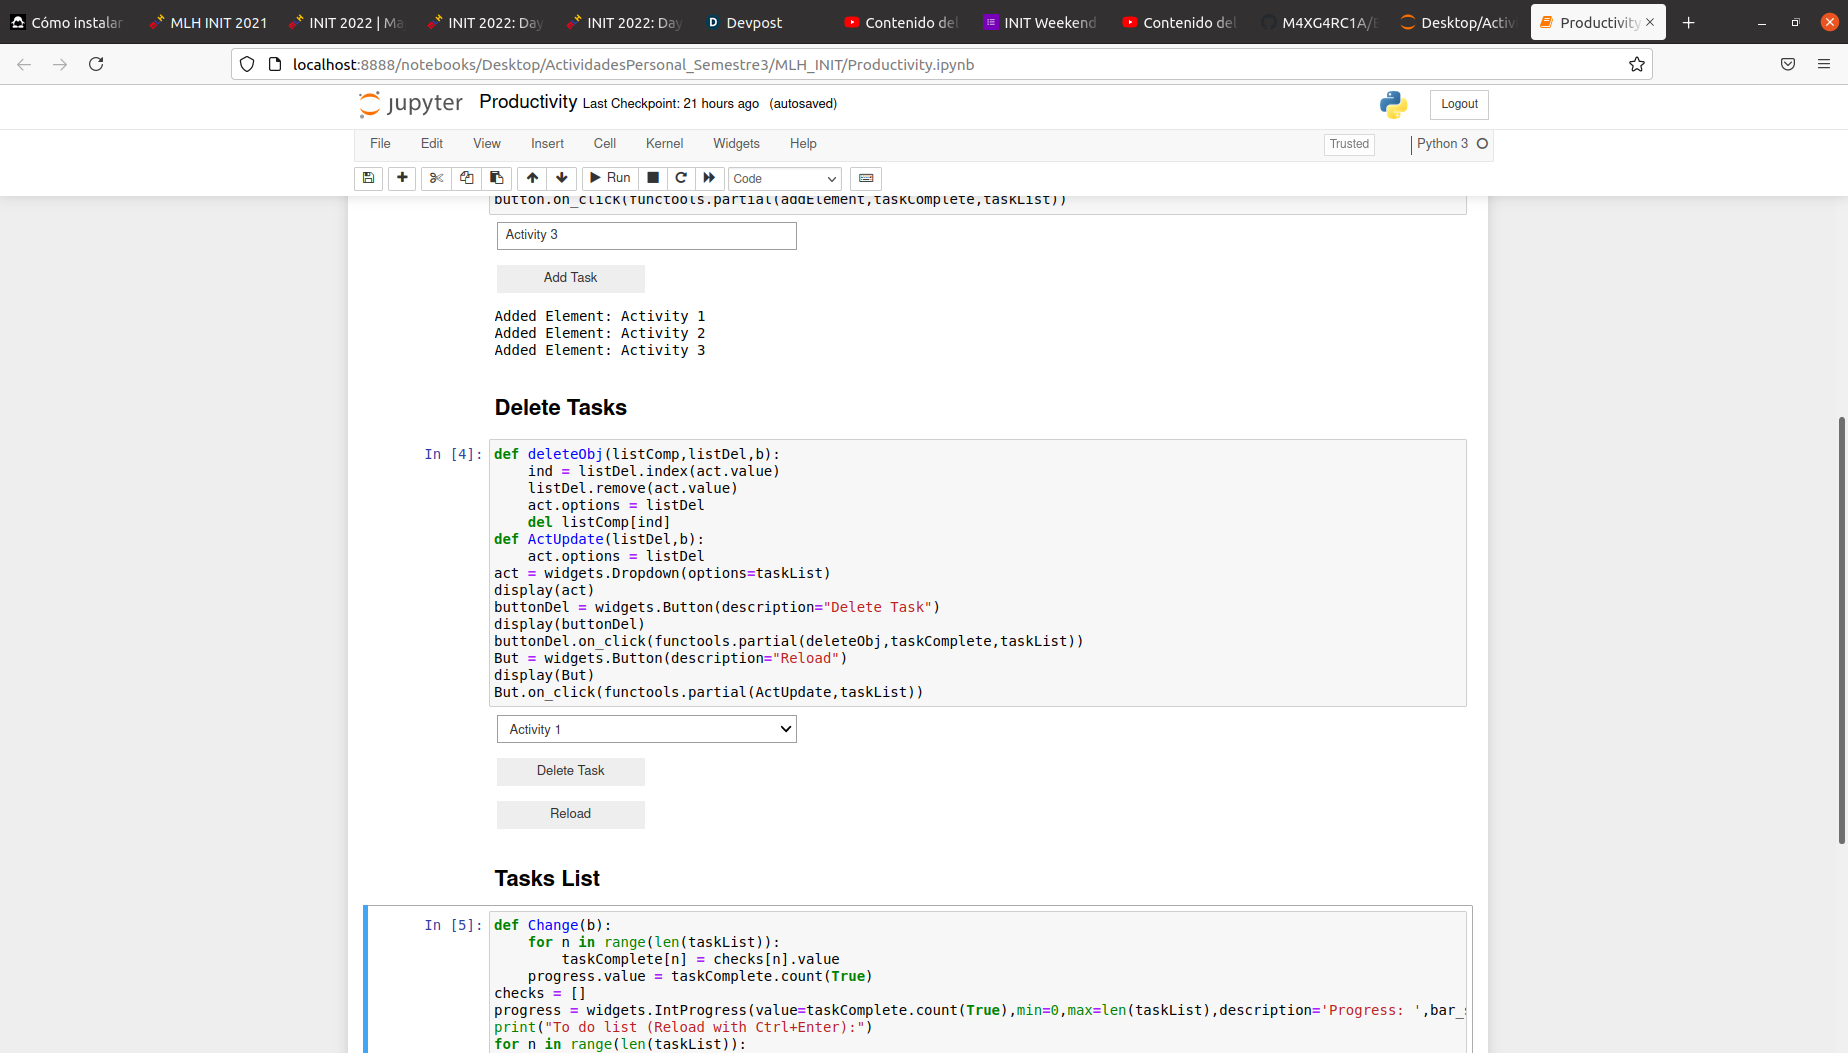Screen dimensions: 1848x1053
Task: Click the Delete Tasks heading
Action: 560,408
